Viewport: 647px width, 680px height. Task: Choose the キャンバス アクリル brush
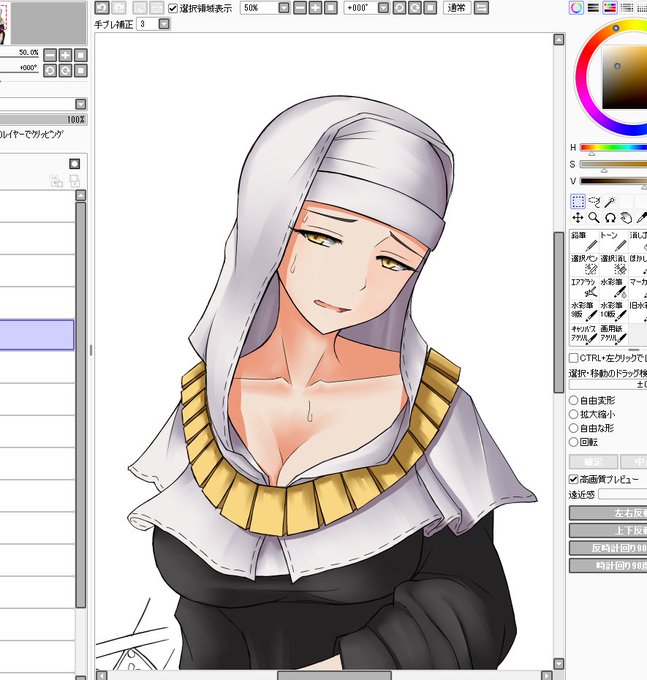click(x=584, y=335)
